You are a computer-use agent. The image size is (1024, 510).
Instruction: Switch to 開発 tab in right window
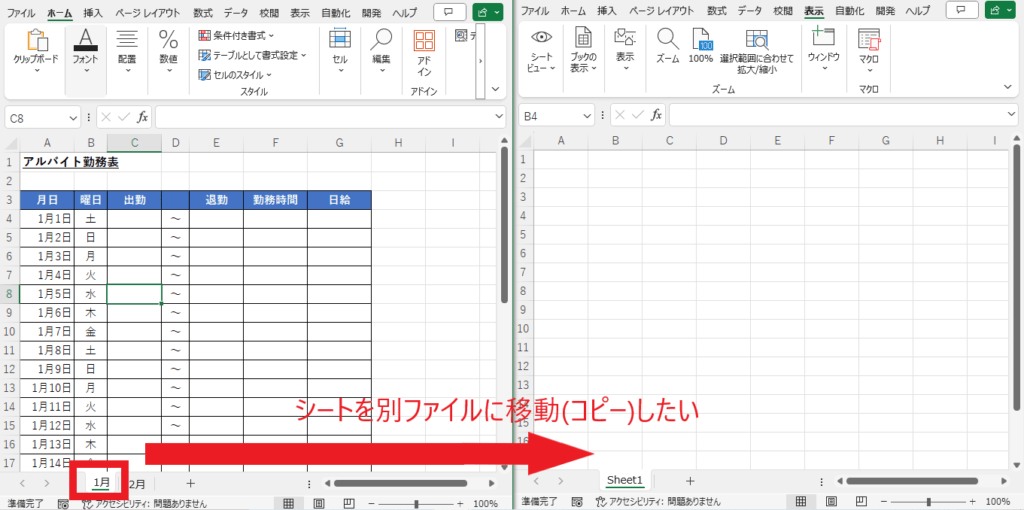(886, 10)
